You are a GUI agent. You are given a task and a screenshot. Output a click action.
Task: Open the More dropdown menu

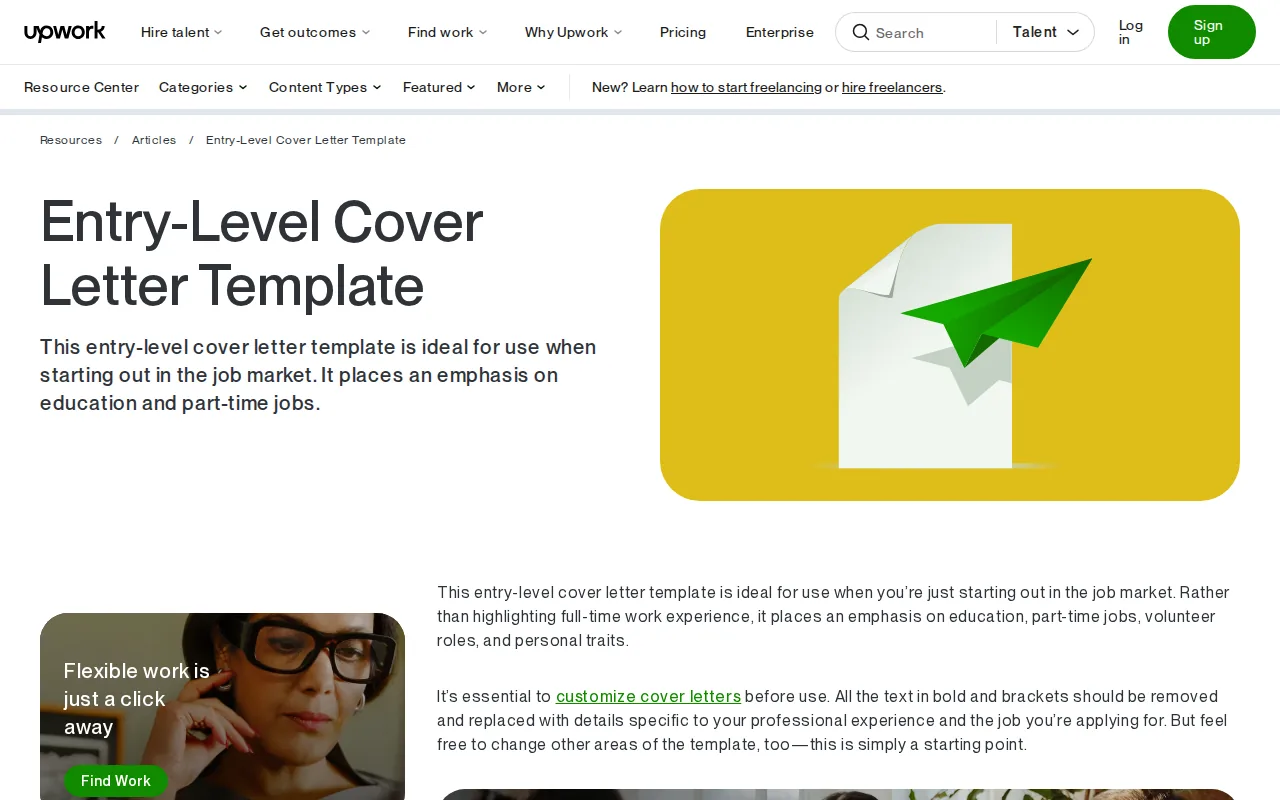pyautogui.click(x=521, y=87)
